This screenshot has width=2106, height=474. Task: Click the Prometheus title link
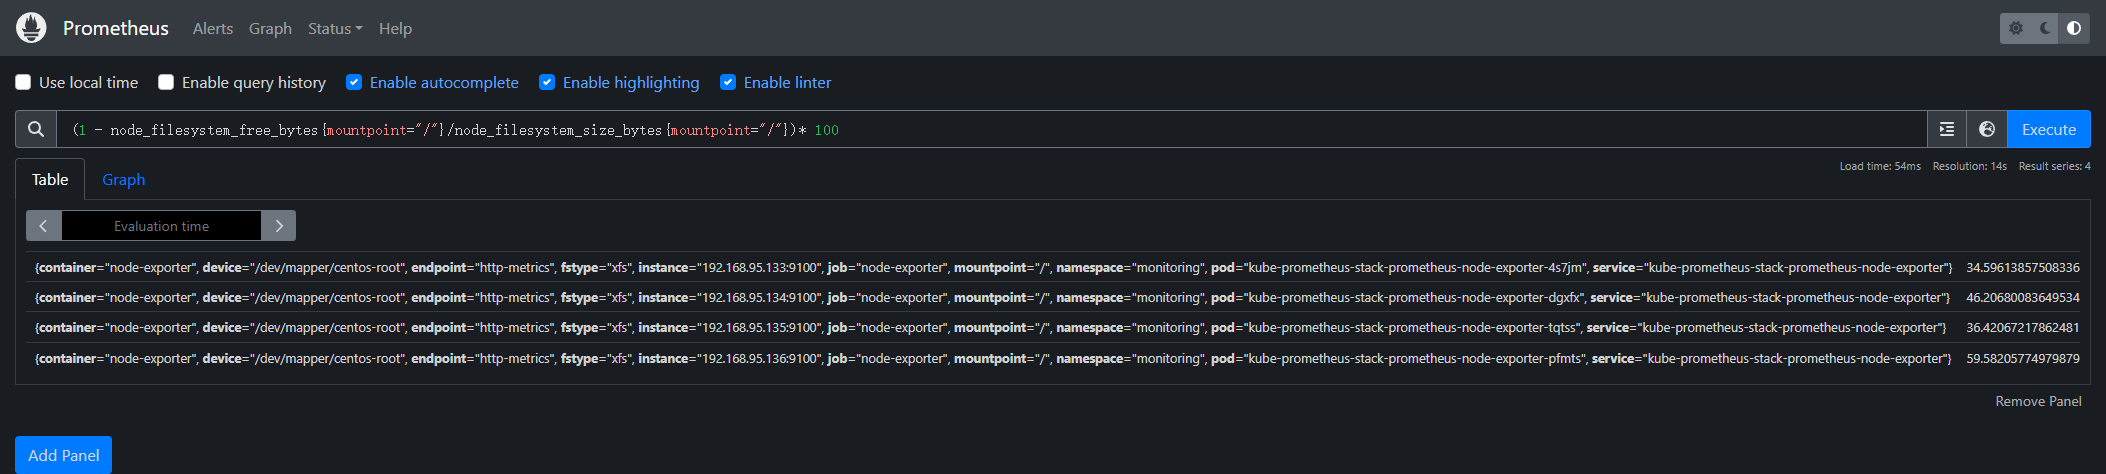116,28
